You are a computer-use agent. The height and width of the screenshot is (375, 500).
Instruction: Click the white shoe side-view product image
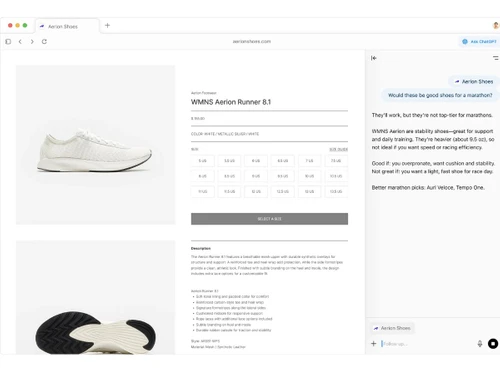(x=95, y=145)
